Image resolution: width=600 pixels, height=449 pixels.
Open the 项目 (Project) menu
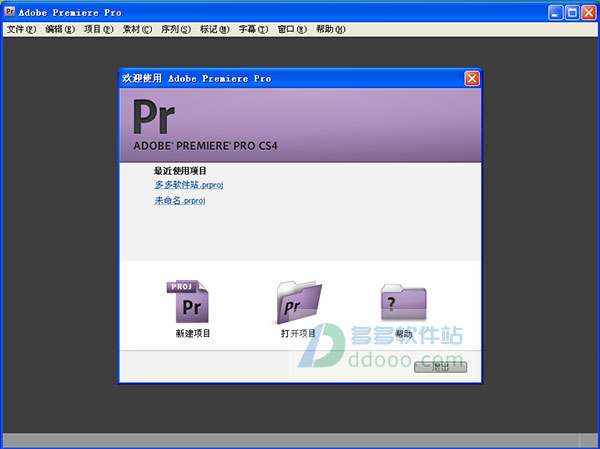click(x=99, y=29)
